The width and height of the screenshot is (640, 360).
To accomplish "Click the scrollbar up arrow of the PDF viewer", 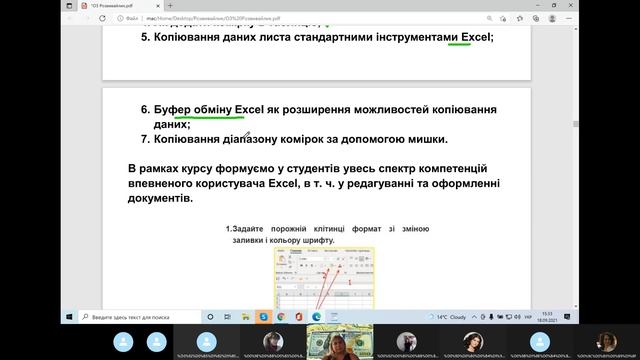I will point(576,29).
